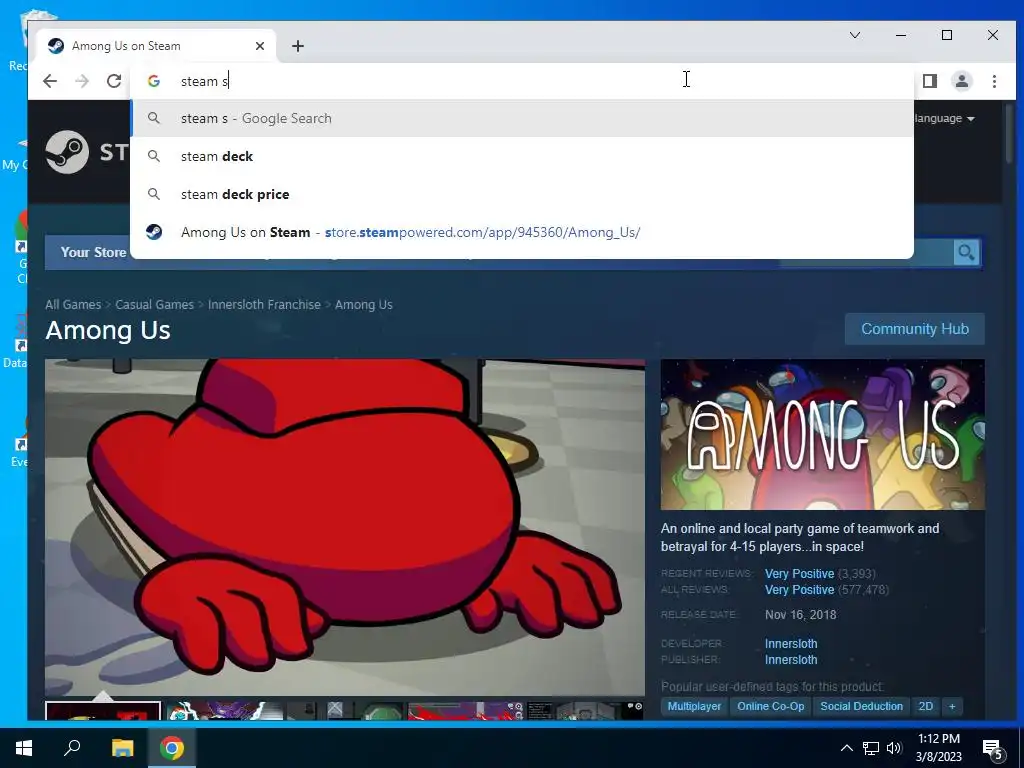The image size is (1024, 768).
Task: Open the Innersloth Franchise breadcrumb
Action: pos(264,304)
